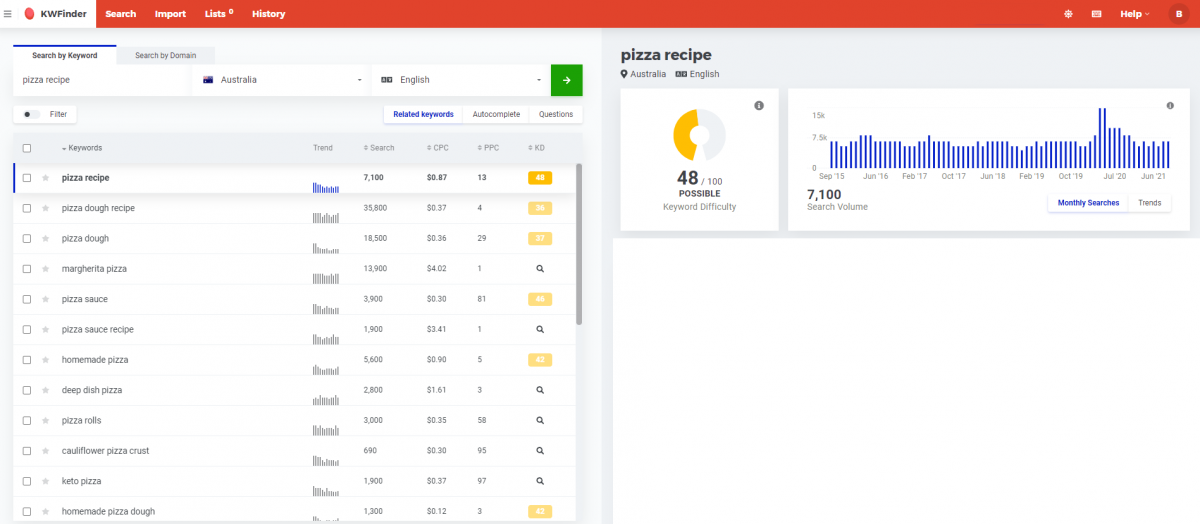Sort by Search column header

(x=378, y=148)
